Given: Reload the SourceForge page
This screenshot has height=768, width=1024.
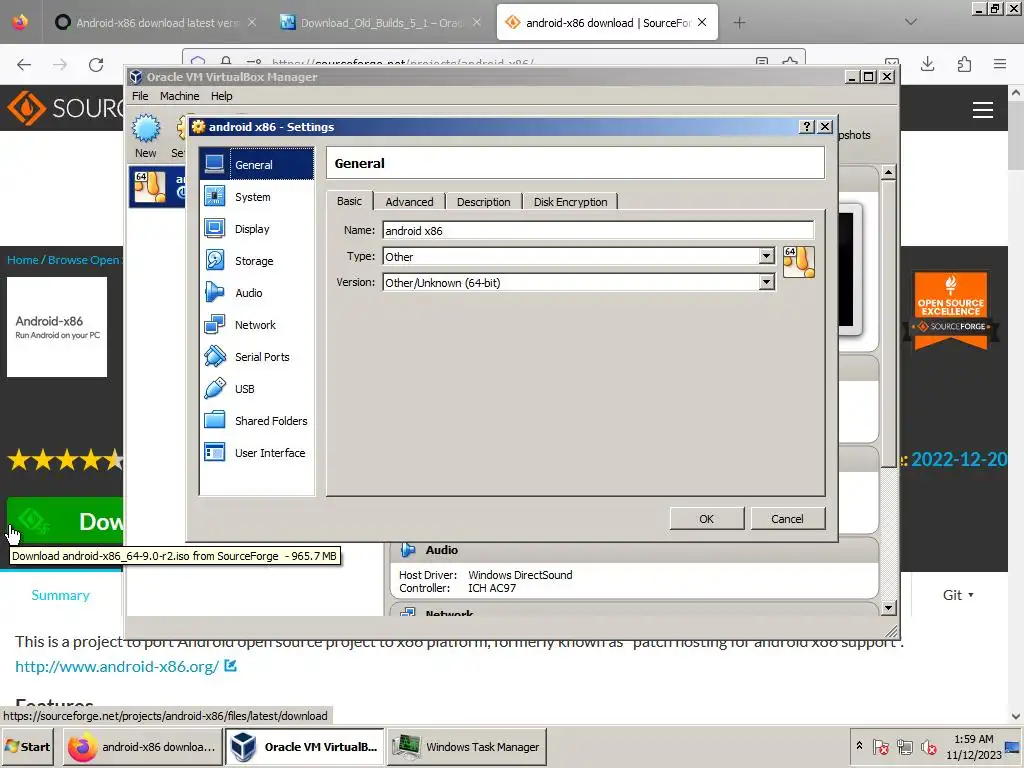Looking at the screenshot, I should pyautogui.click(x=96, y=64).
